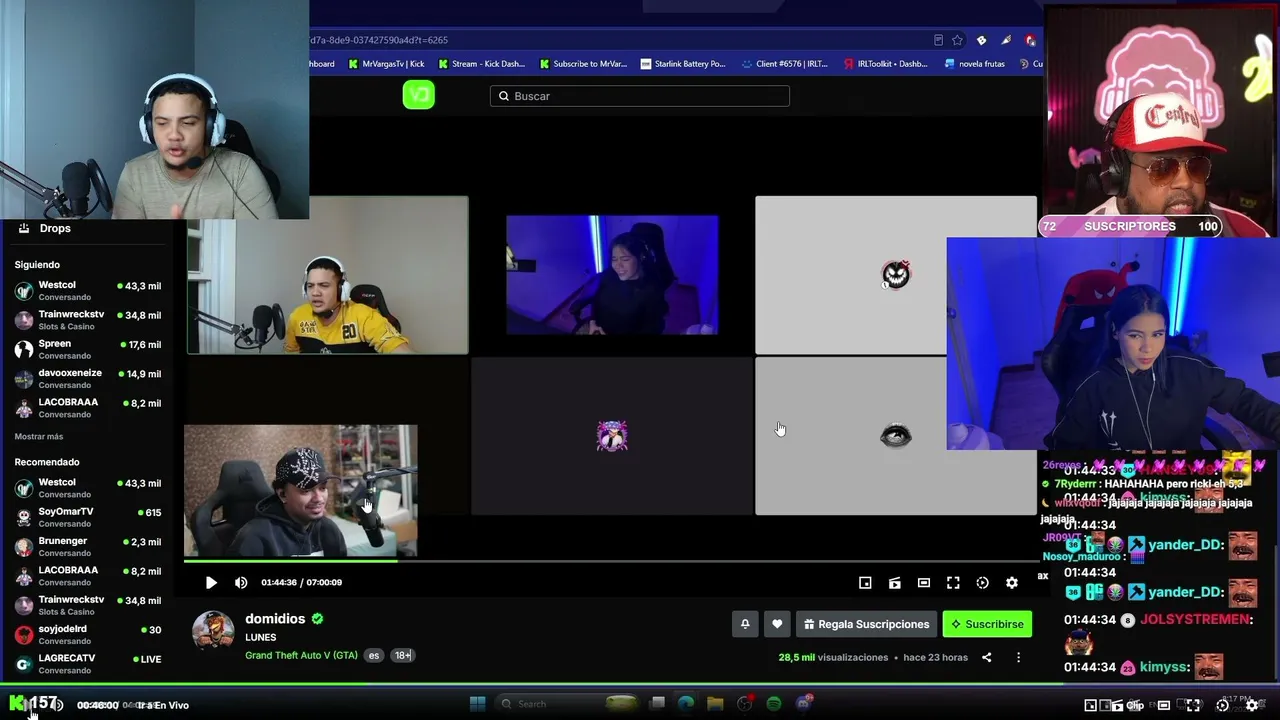Screen dimensions: 1280x720
Task: Open Trainwreckstv under Recomendado
Action: point(88,605)
